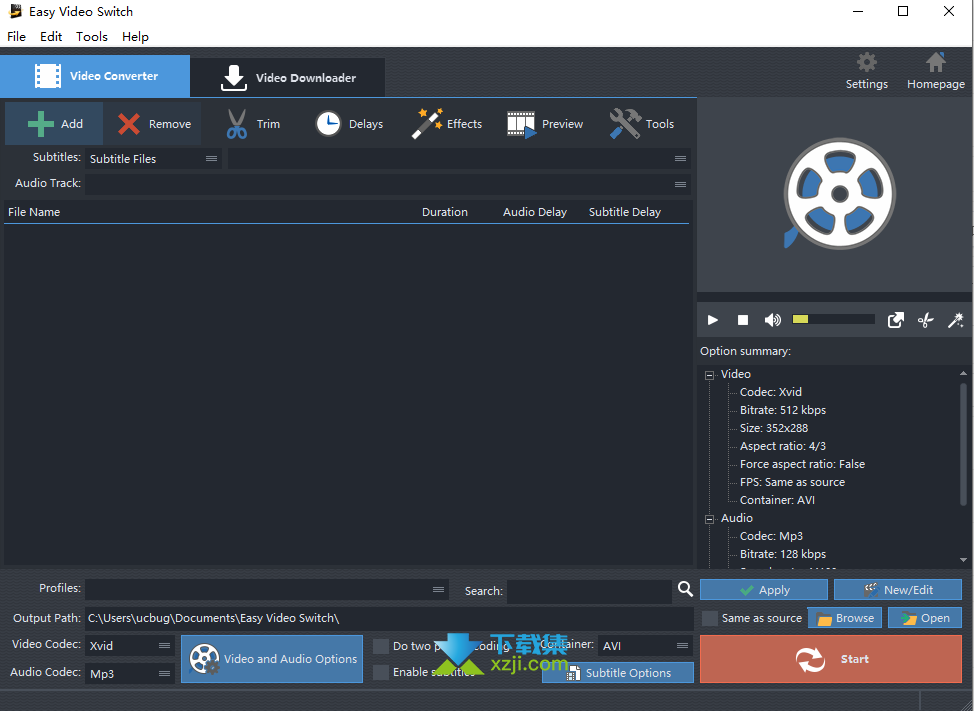Click the Apply profile button
974x711 pixels.
click(x=764, y=590)
